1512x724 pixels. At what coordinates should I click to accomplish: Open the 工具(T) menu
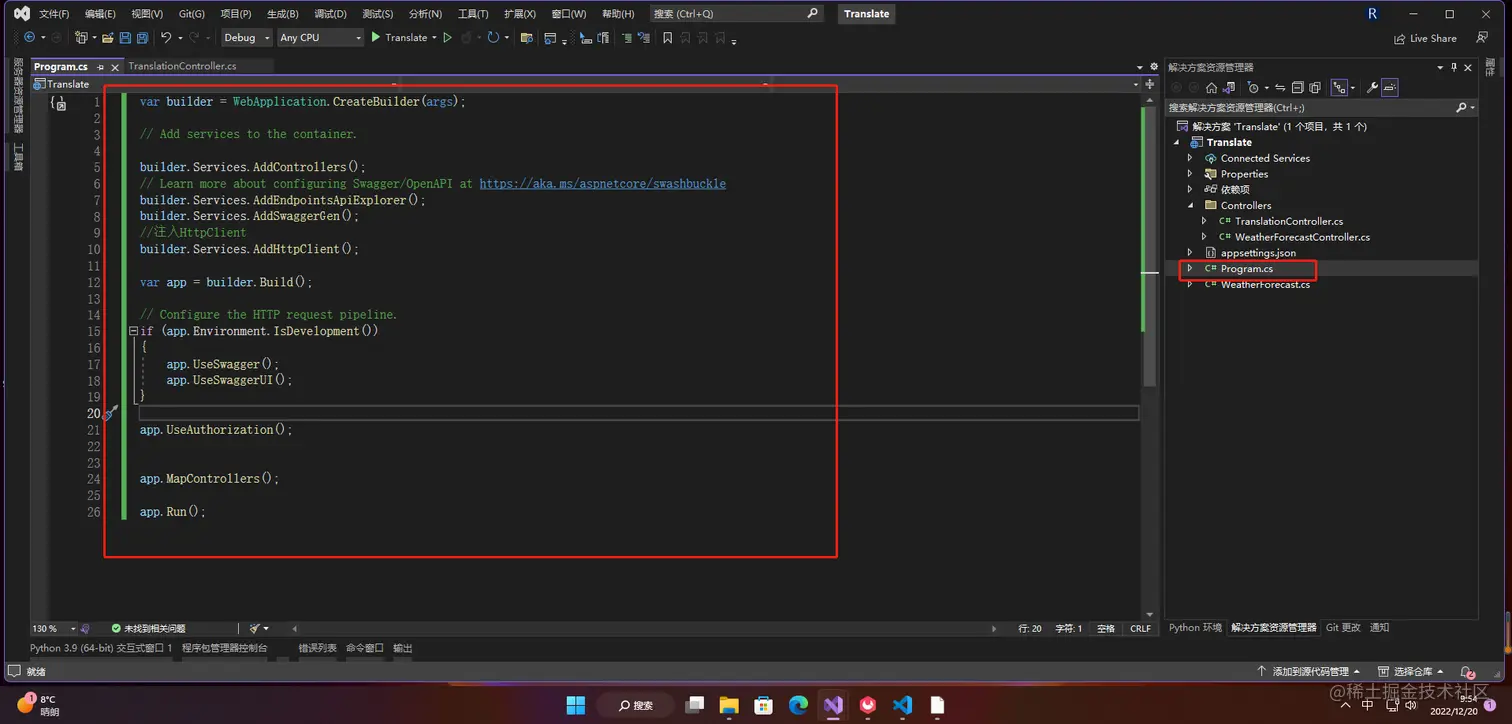point(473,14)
